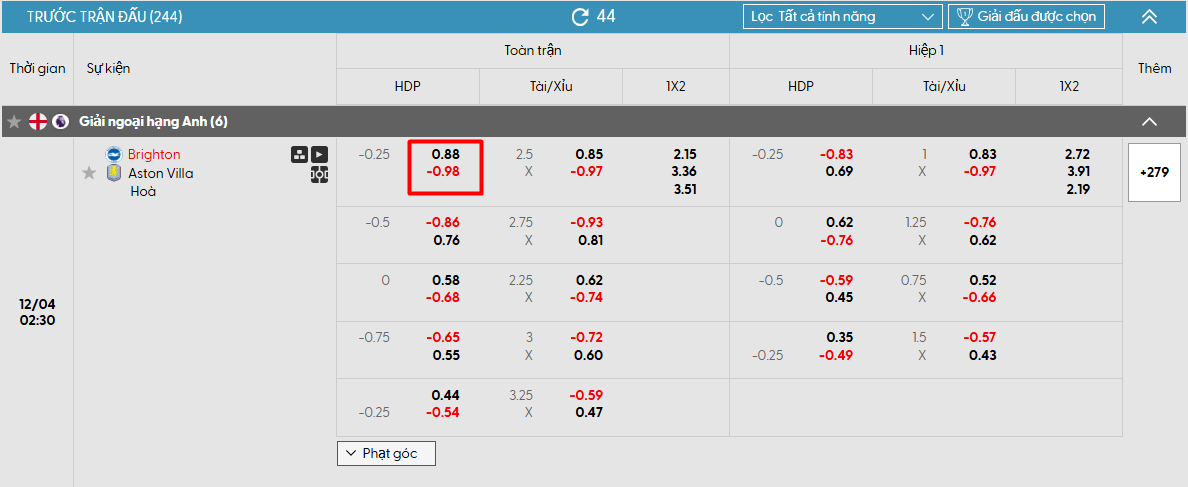Open match statistics standings icon

pos(299,154)
